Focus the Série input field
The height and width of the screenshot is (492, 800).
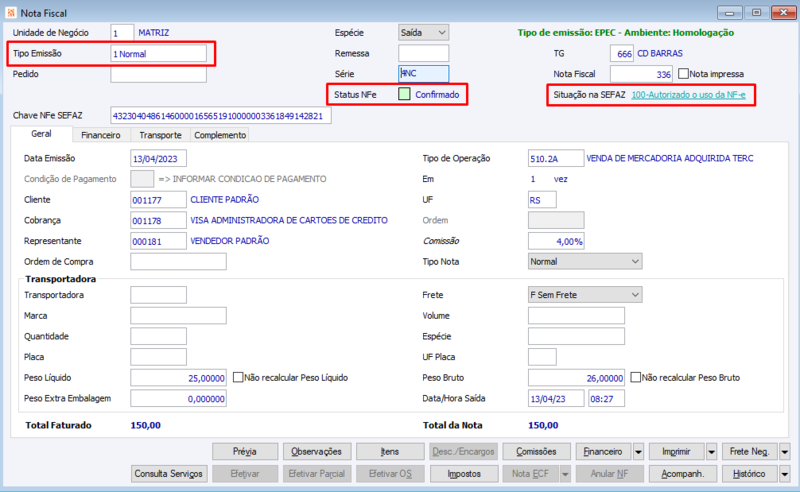[x=423, y=73]
